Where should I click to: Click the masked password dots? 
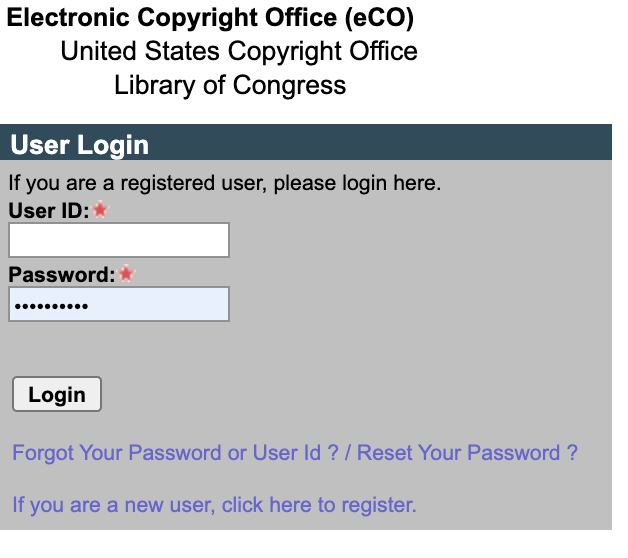[x=51, y=305]
